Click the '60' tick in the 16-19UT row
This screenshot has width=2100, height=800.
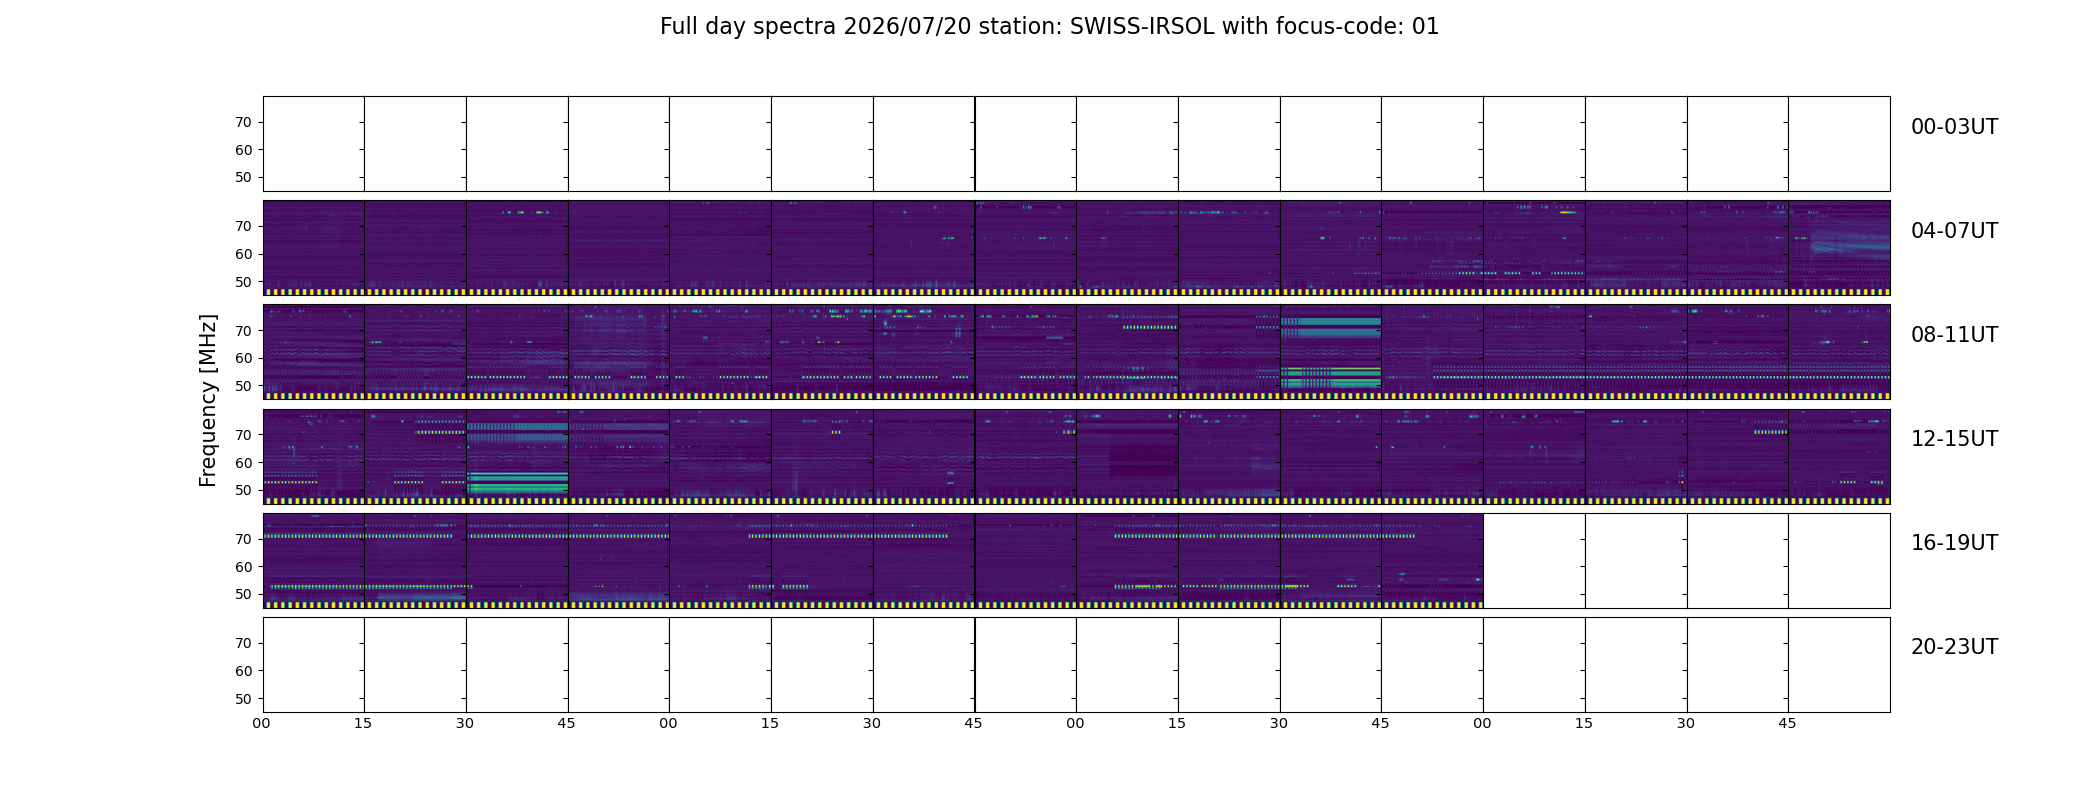click(x=243, y=567)
